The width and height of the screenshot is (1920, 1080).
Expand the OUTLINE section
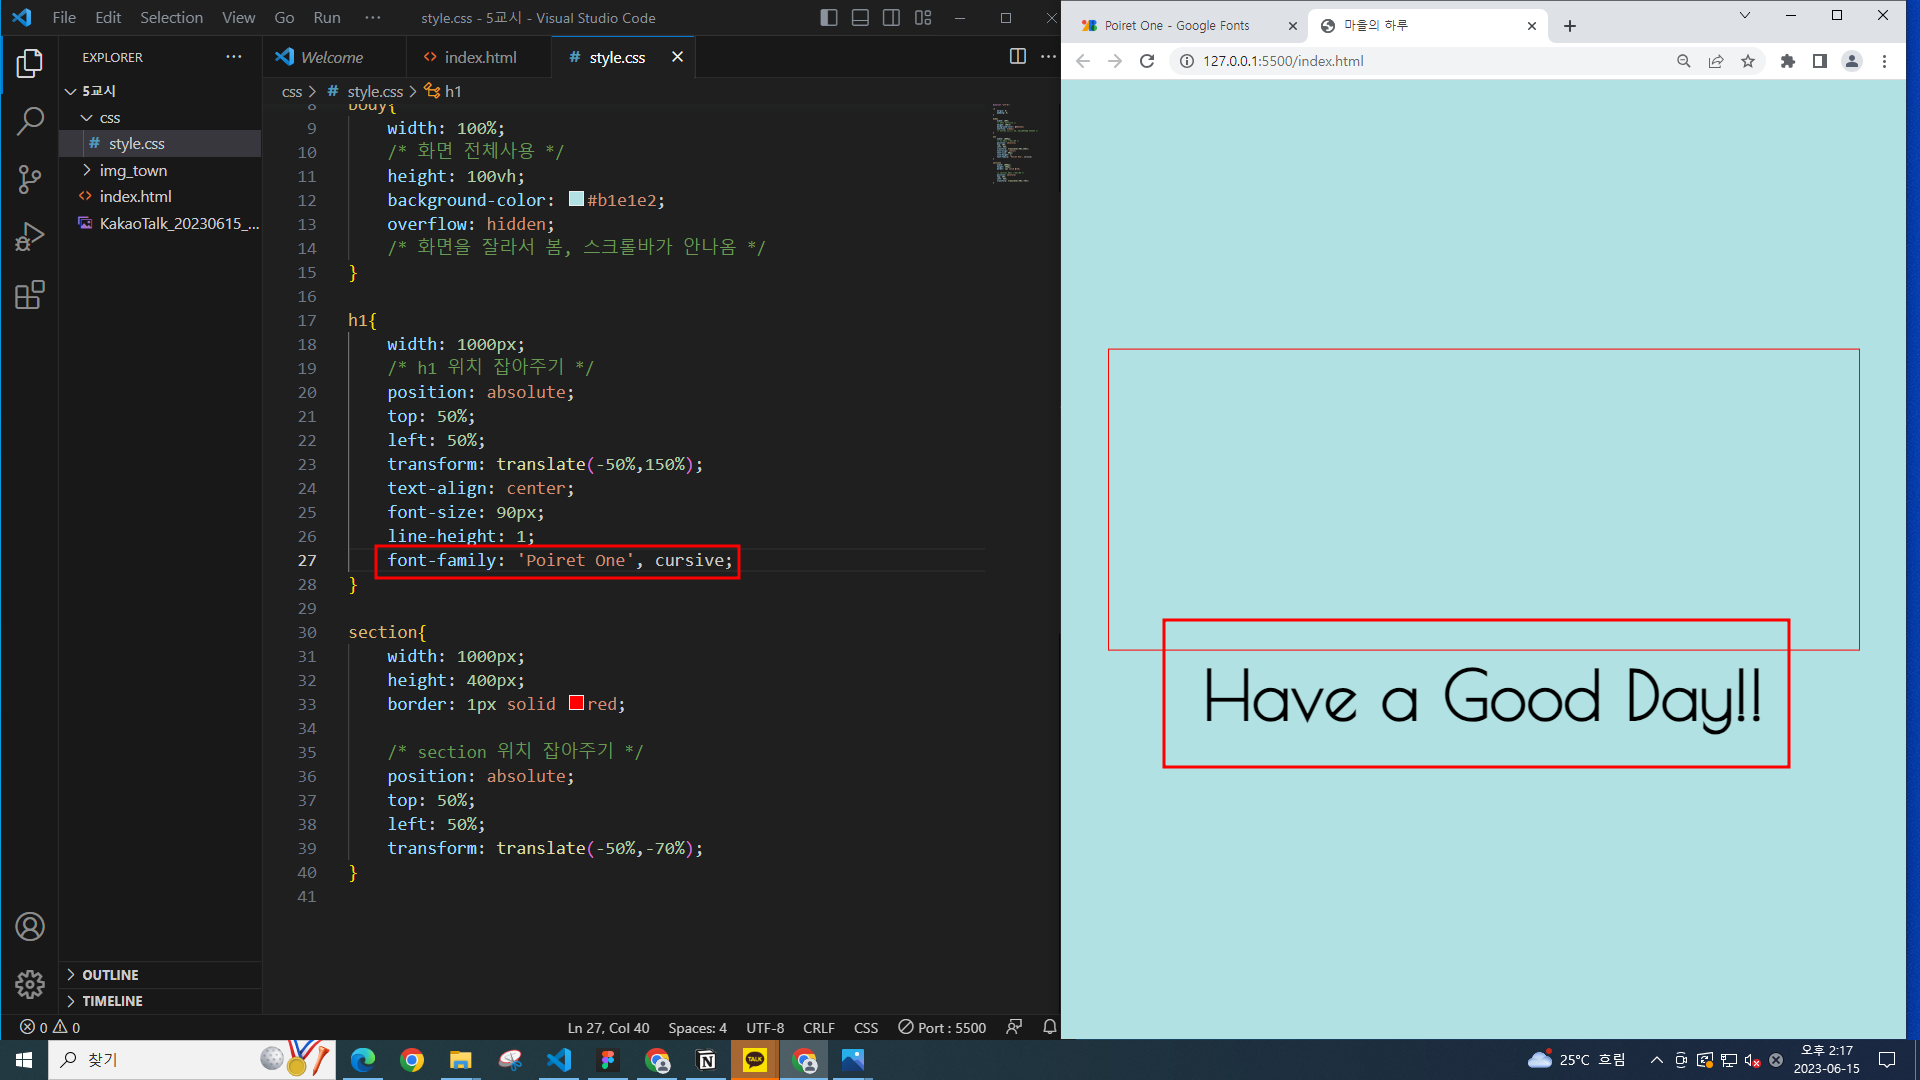110,975
